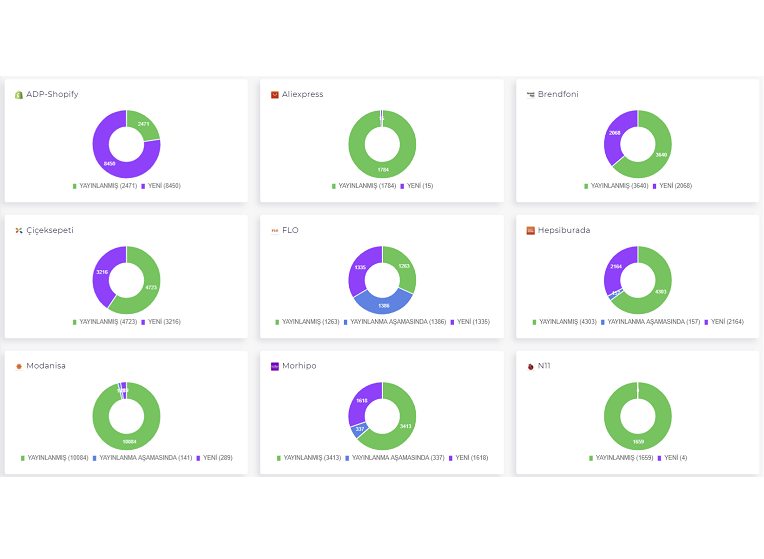Click the Brendfoni logo icon

tap(531, 95)
